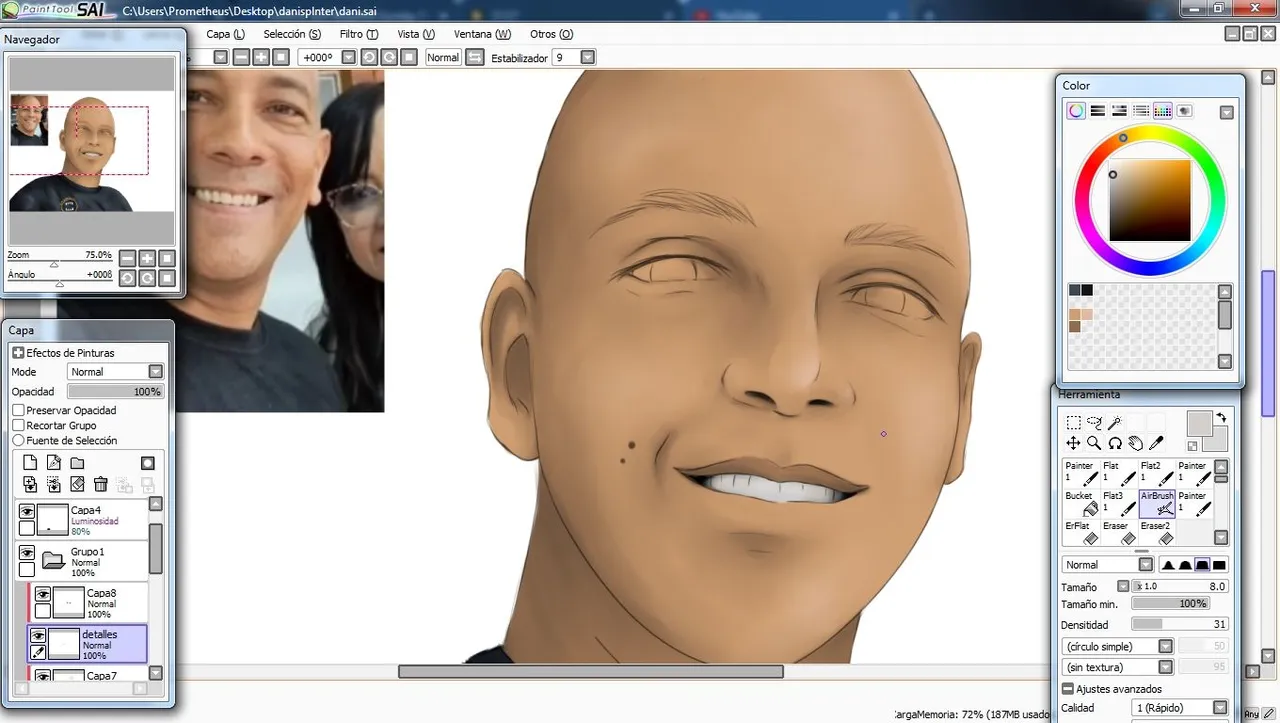Choose the Flat2 brush
This screenshot has height=723, width=1280.
pos(1157,473)
